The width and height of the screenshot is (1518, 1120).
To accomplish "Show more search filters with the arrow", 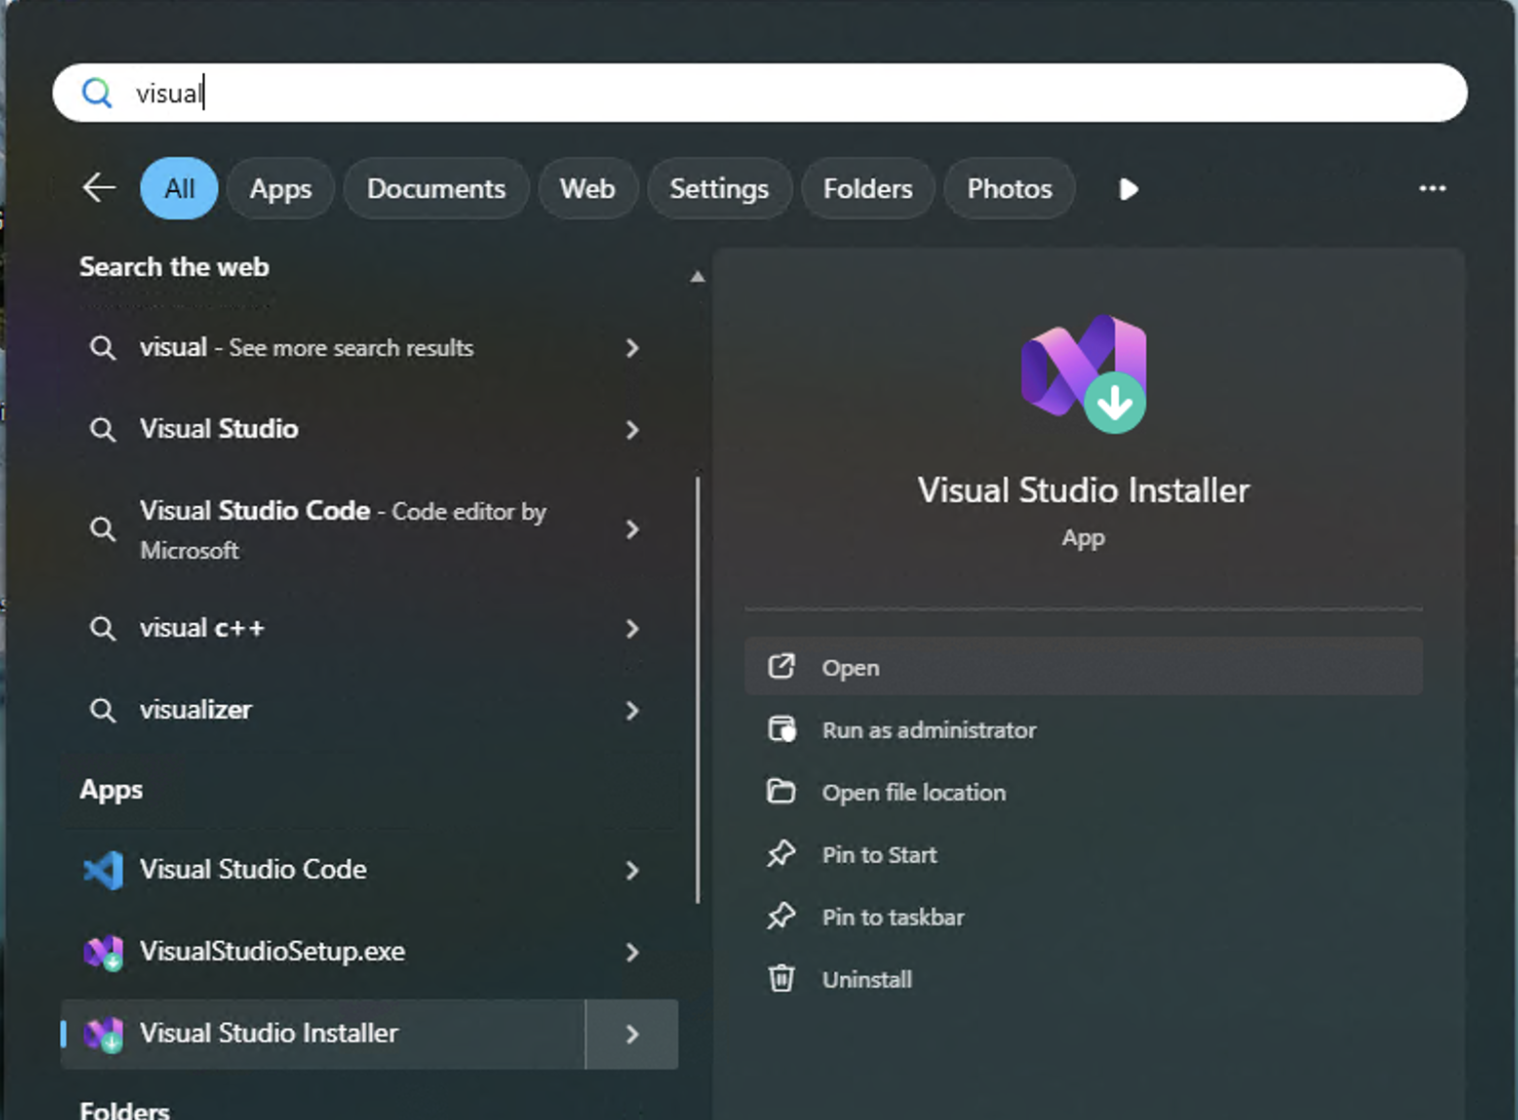I will [1127, 188].
